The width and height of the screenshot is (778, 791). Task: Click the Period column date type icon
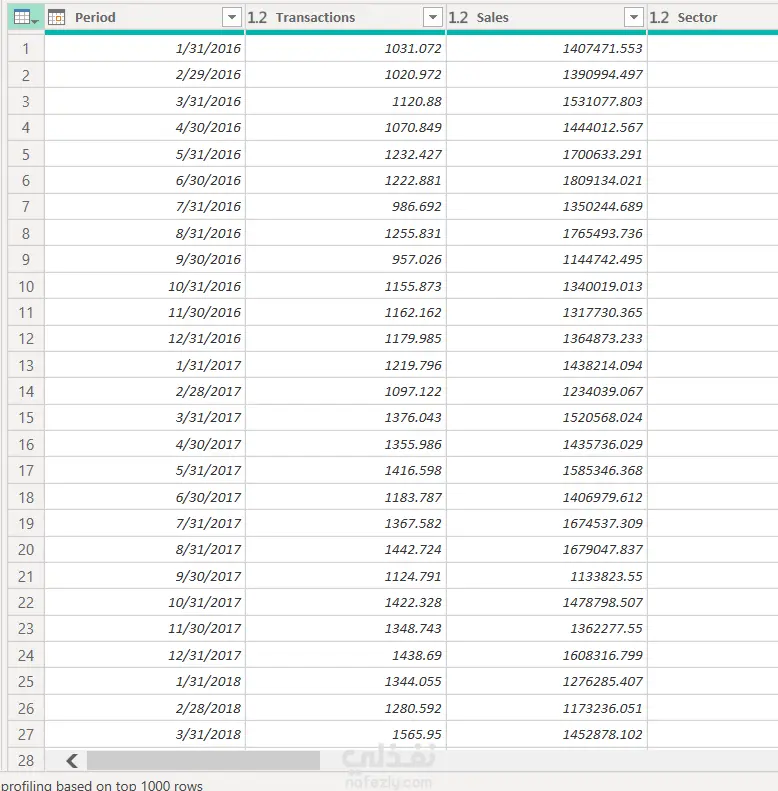coord(57,18)
